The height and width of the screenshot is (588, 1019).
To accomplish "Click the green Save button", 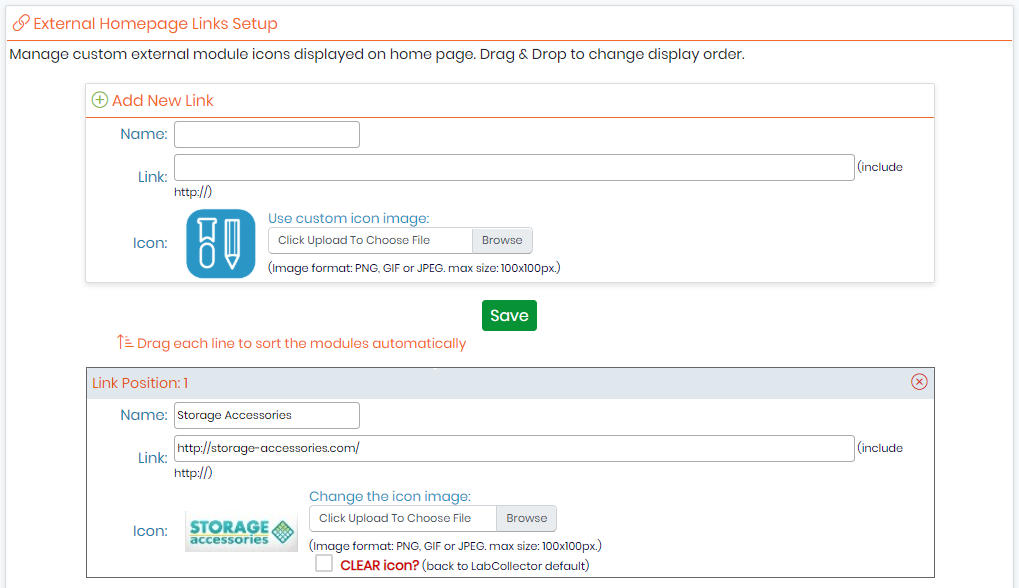I will coord(510,316).
